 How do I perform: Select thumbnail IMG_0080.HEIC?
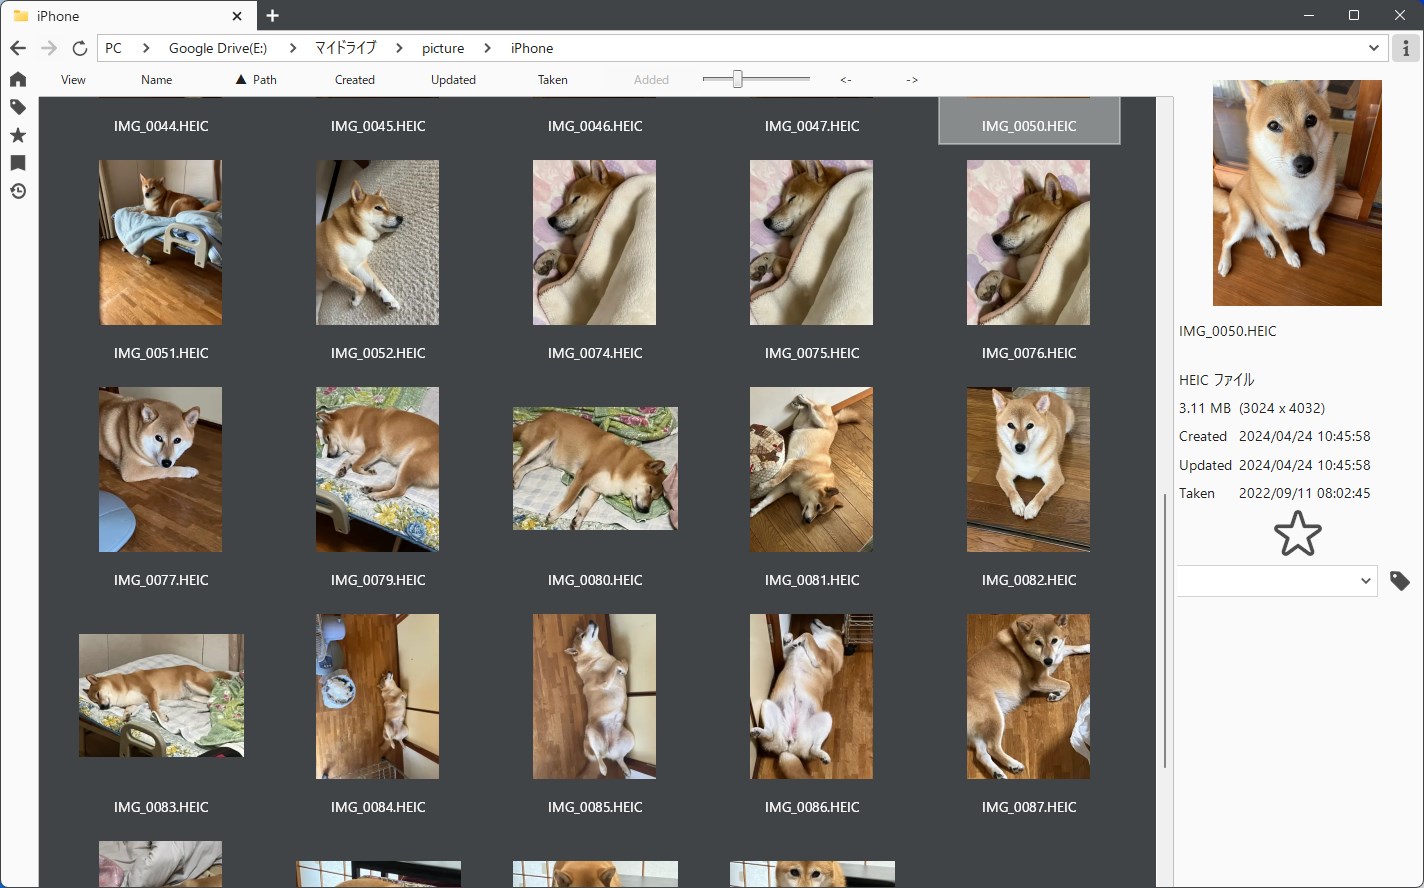tap(595, 469)
